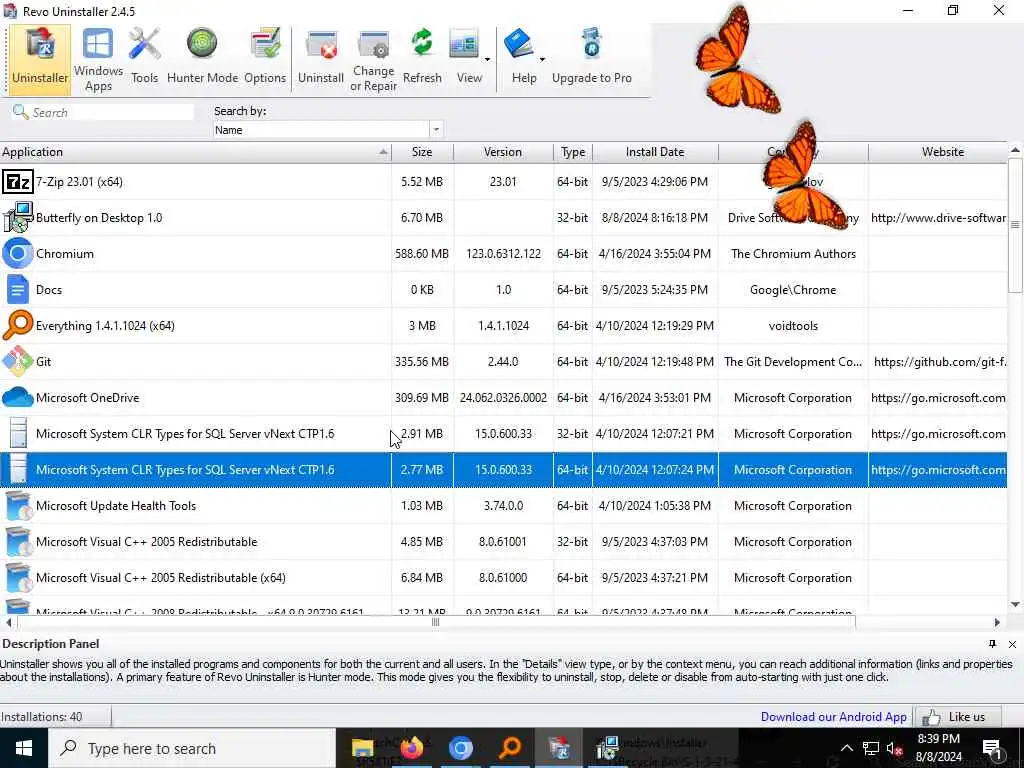Click the muted volume tray icon

coord(895,749)
